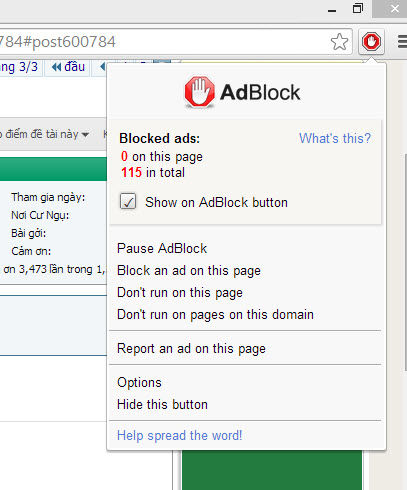Go to first page via đầu link
This screenshot has width=407, height=490.
[68, 67]
